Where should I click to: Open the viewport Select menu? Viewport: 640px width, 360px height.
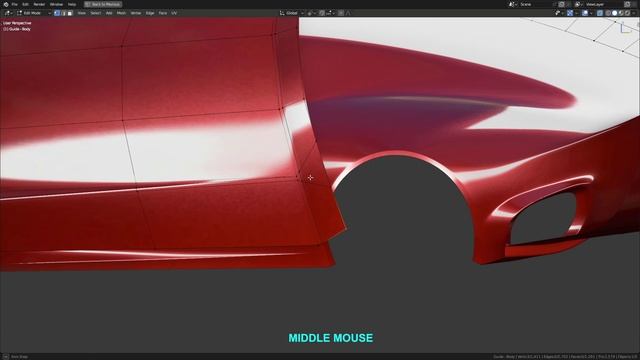(x=96, y=13)
